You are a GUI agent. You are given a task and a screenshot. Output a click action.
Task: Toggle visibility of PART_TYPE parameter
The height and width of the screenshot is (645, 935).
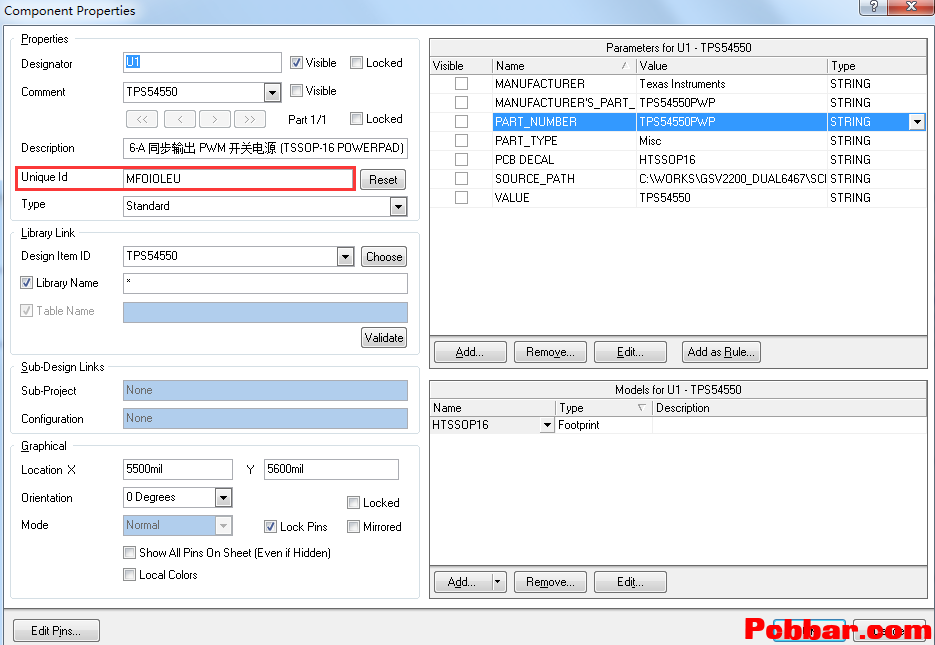coord(461,141)
